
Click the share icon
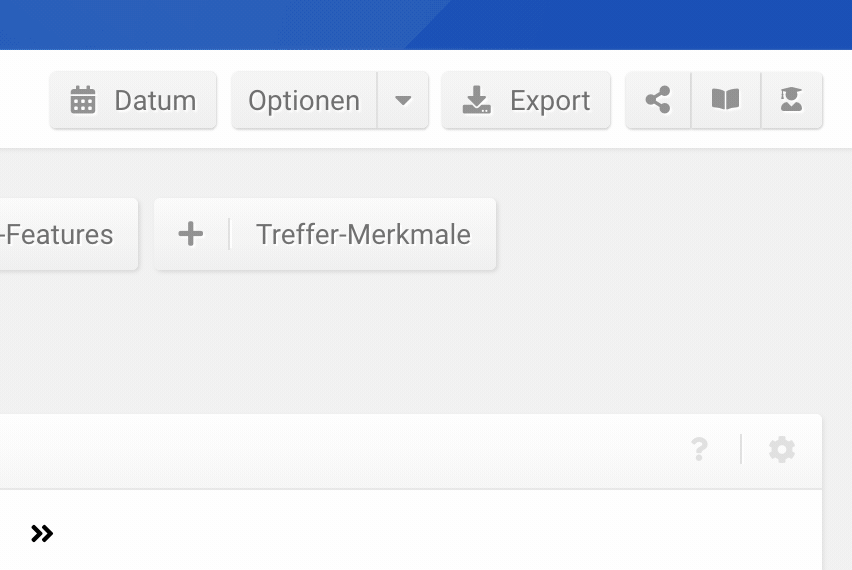[x=658, y=100]
